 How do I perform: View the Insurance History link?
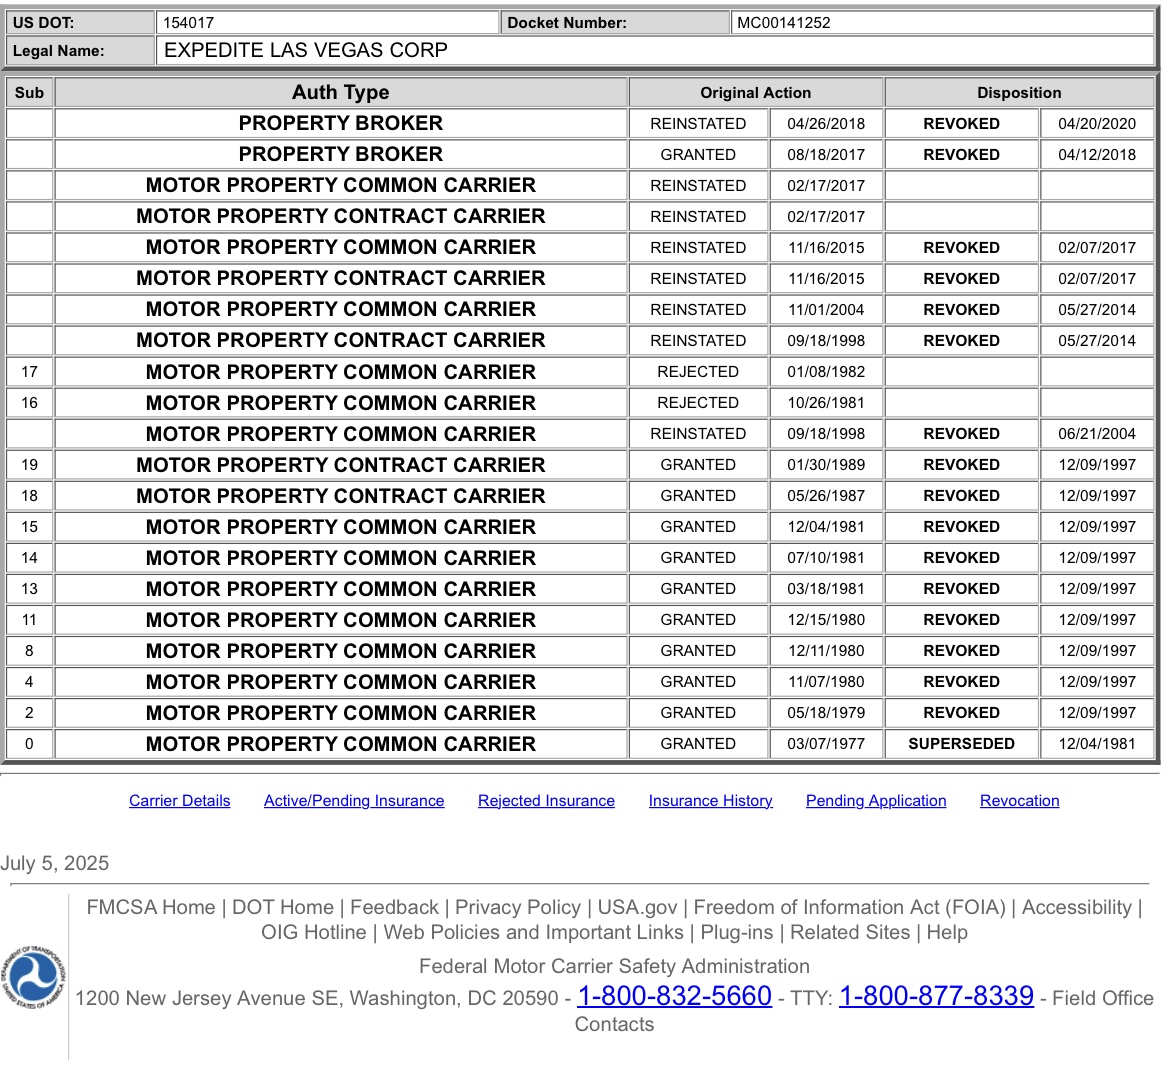[710, 801]
